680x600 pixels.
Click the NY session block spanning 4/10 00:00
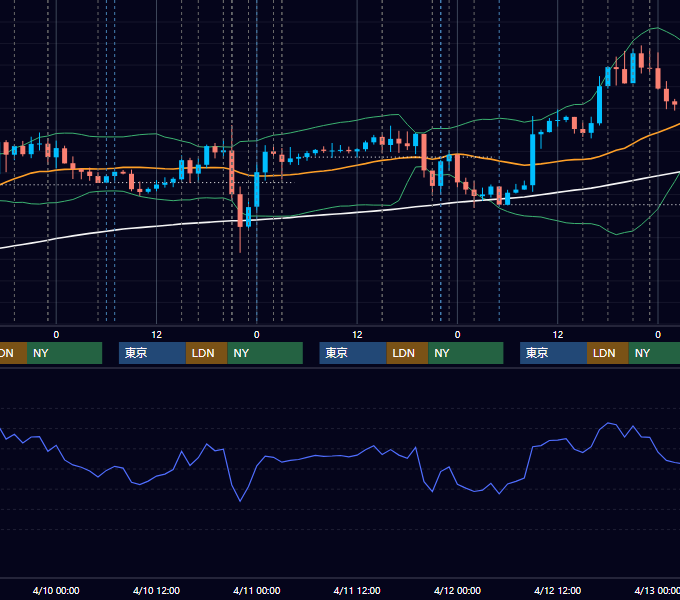64,353
